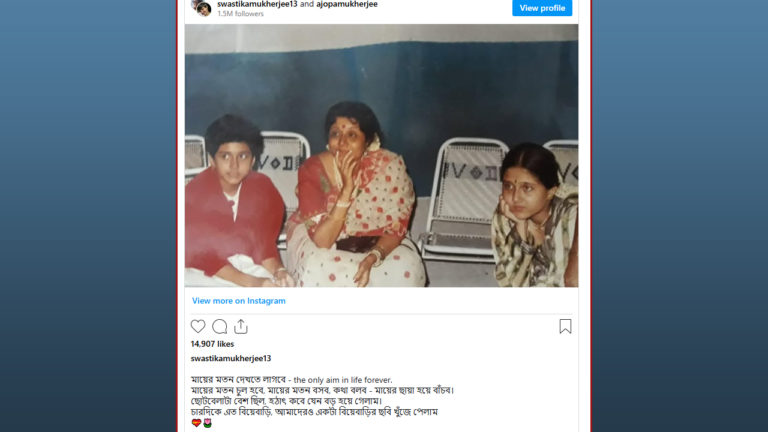The width and height of the screenshot is (768, 432).
Task: Click the heart emoji in caption
Action: [x=196, y=423]
